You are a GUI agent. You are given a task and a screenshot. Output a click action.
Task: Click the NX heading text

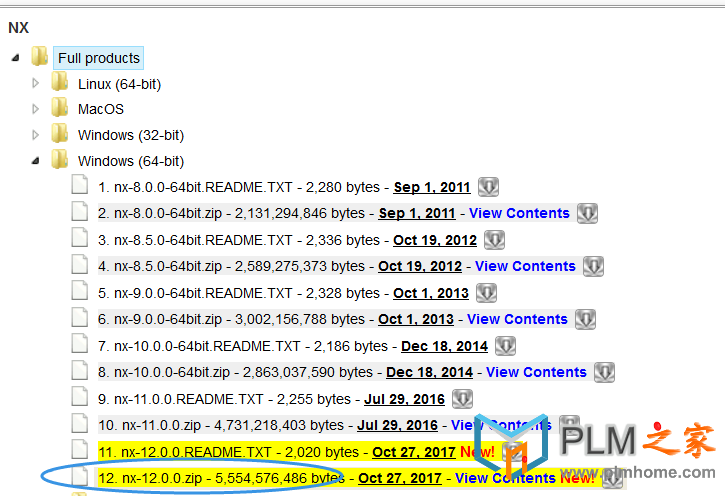coord(18,28)
